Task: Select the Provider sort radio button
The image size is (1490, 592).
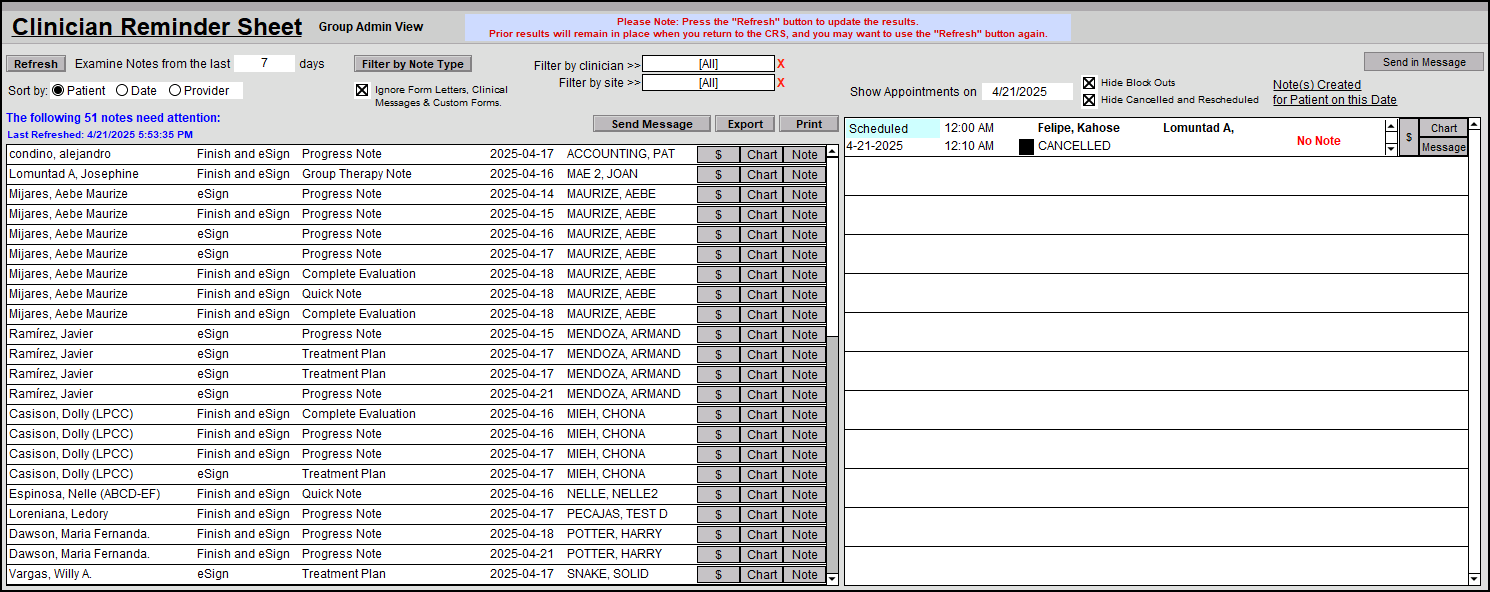Action: tap(175, 91)
